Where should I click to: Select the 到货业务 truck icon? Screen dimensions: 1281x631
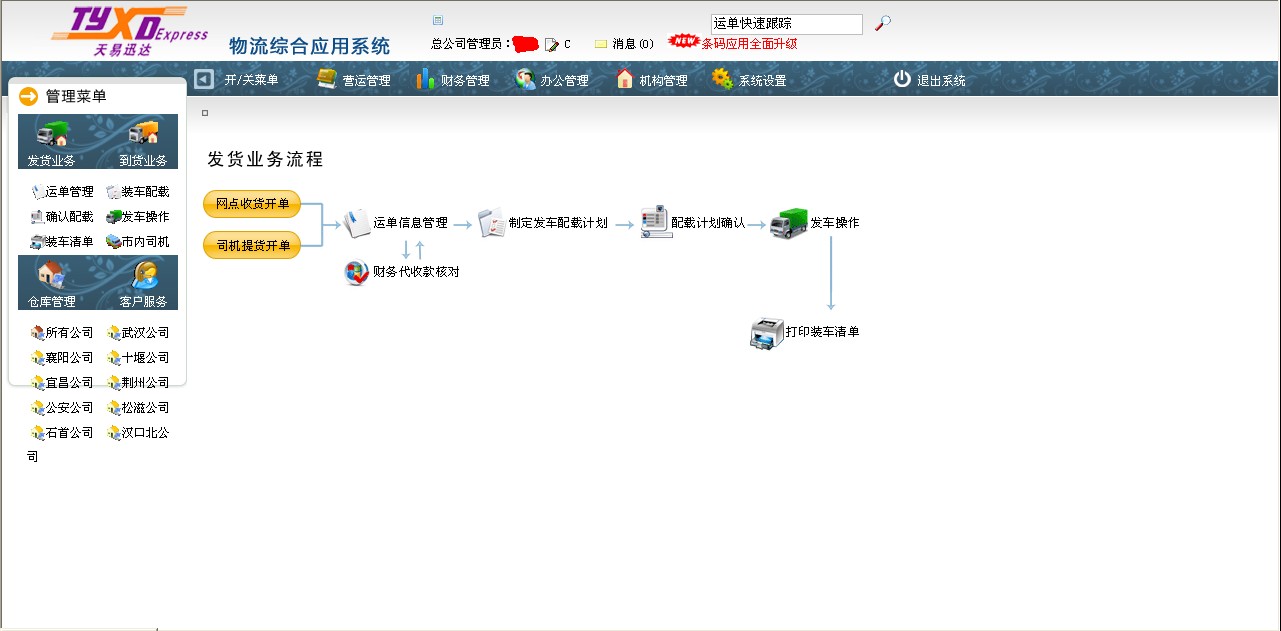point(143,134)
